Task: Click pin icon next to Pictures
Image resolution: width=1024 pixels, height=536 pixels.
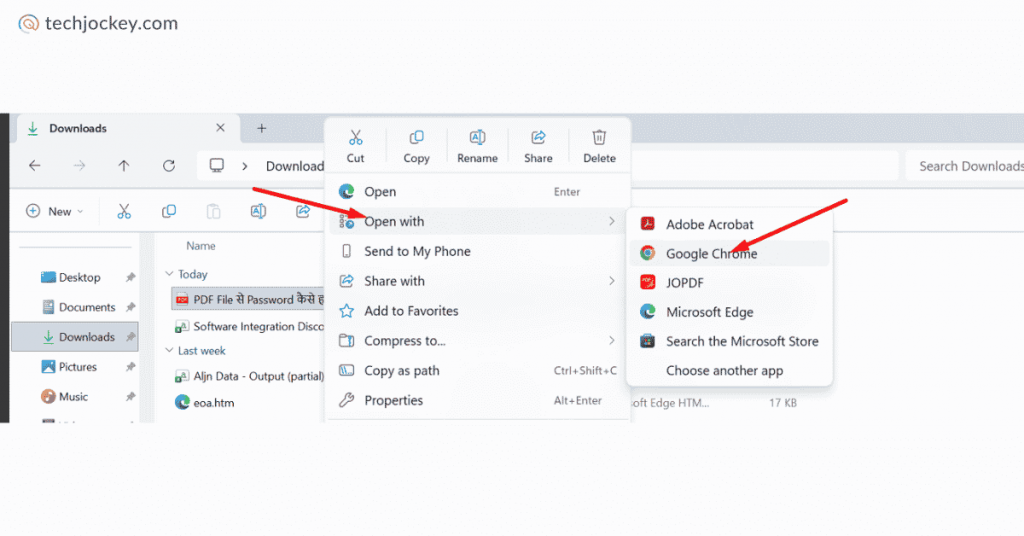Action: (x=131, y=367)
